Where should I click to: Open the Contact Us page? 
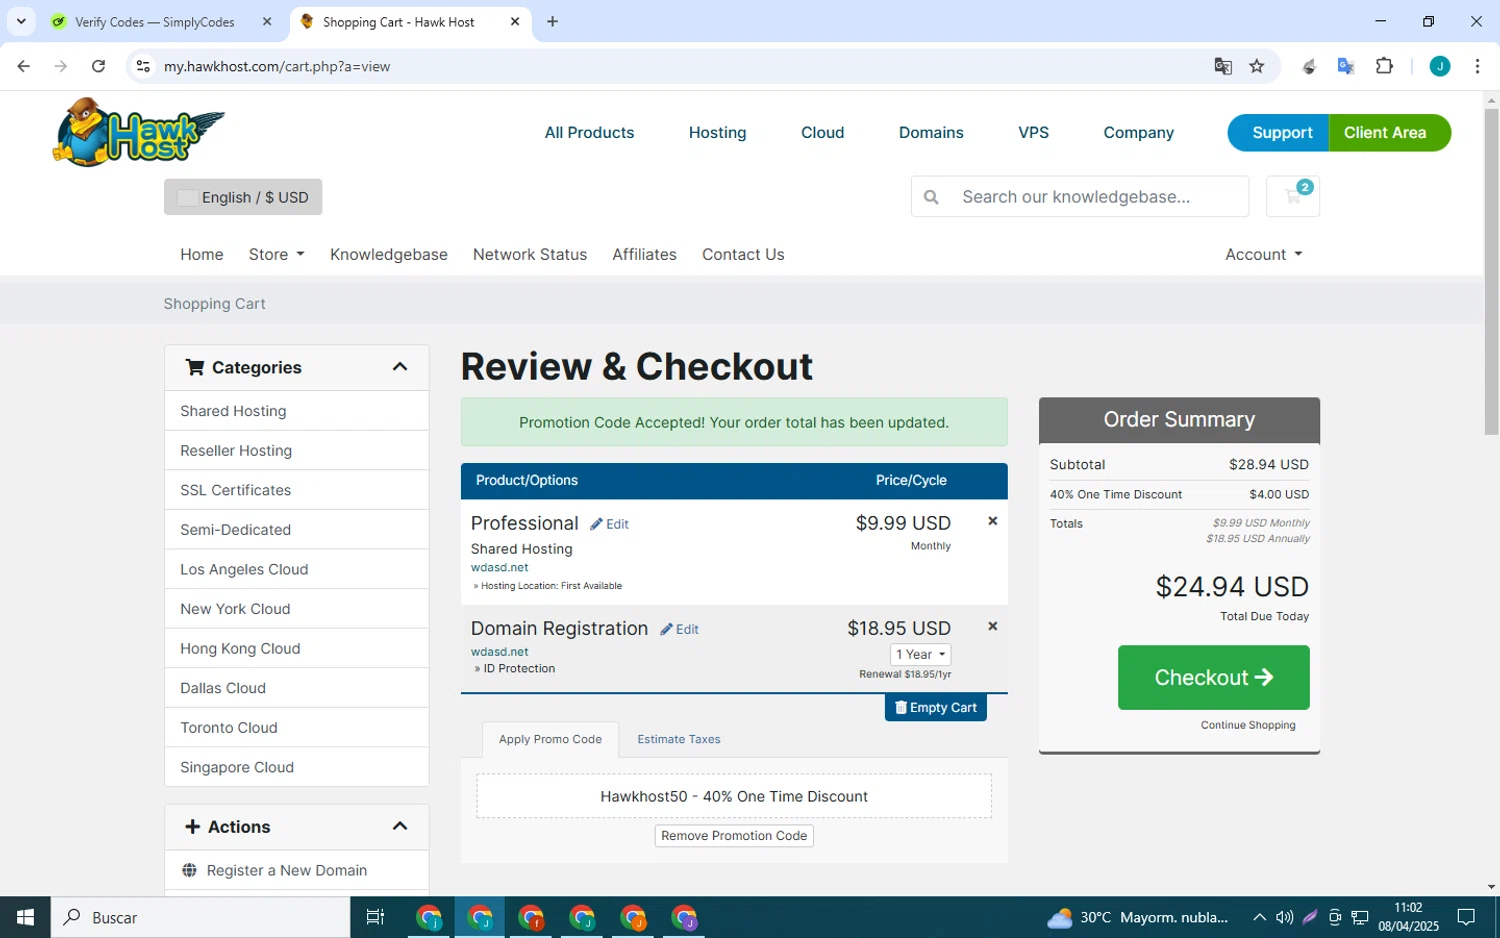coord(743,254)
